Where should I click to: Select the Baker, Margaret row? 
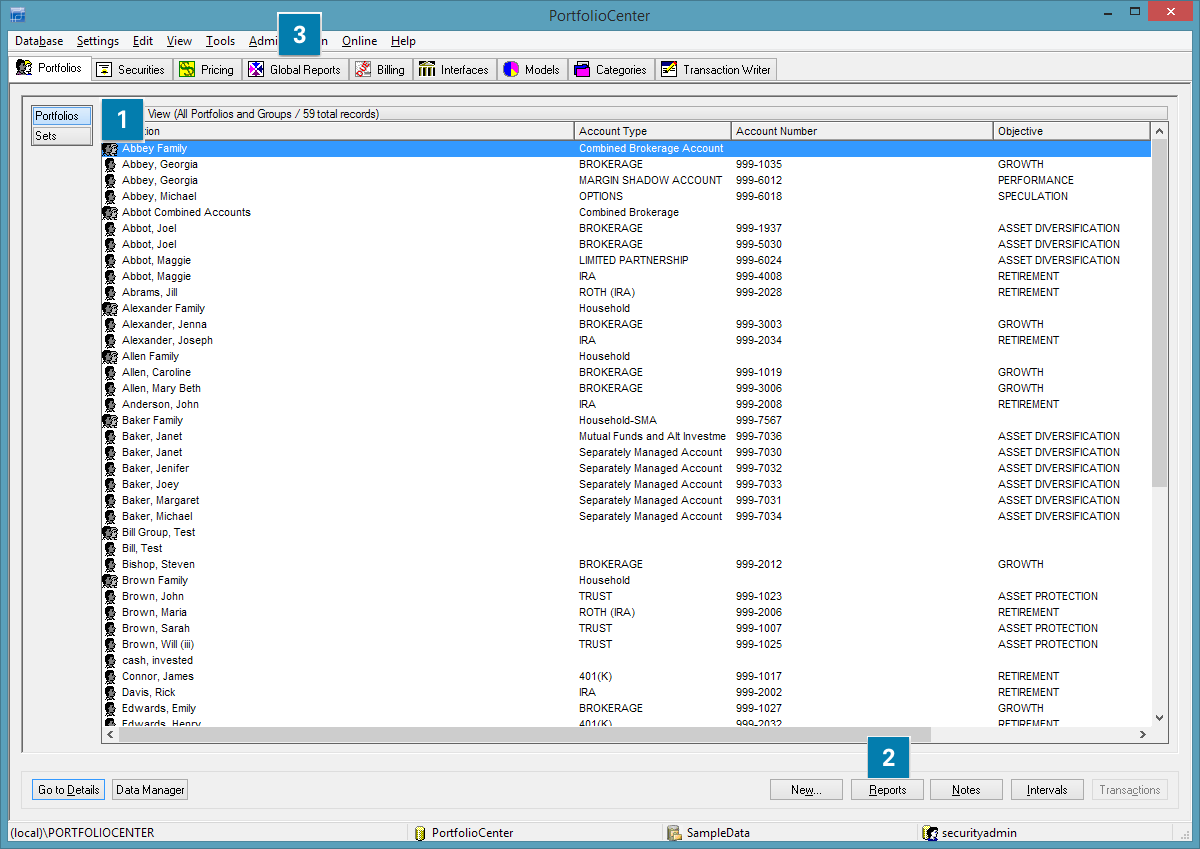(626, 500)
